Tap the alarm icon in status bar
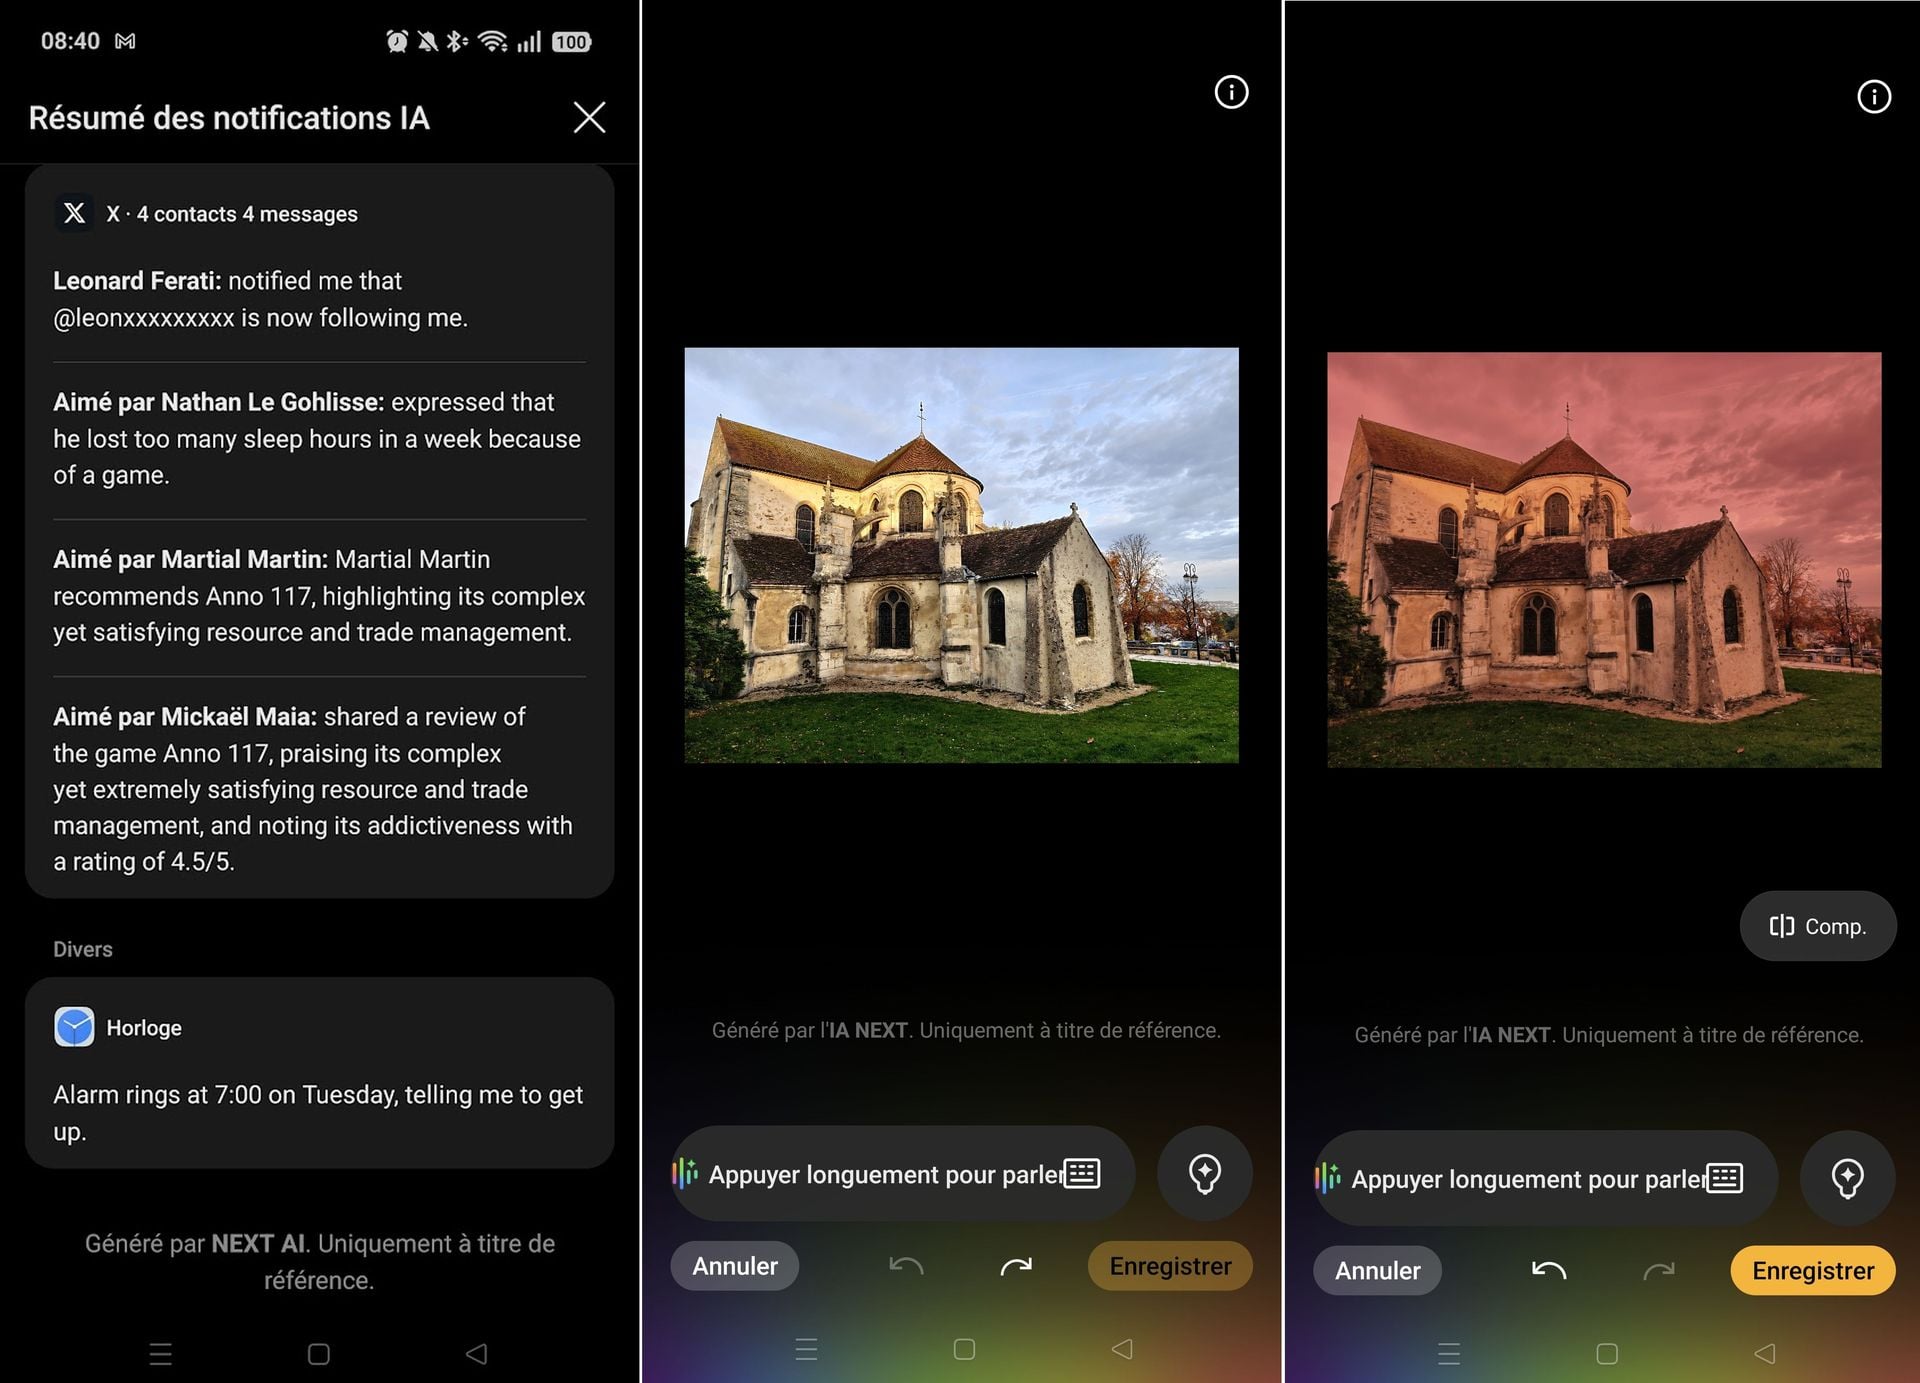This screenshot has width=1920, height=1383. 397,41
